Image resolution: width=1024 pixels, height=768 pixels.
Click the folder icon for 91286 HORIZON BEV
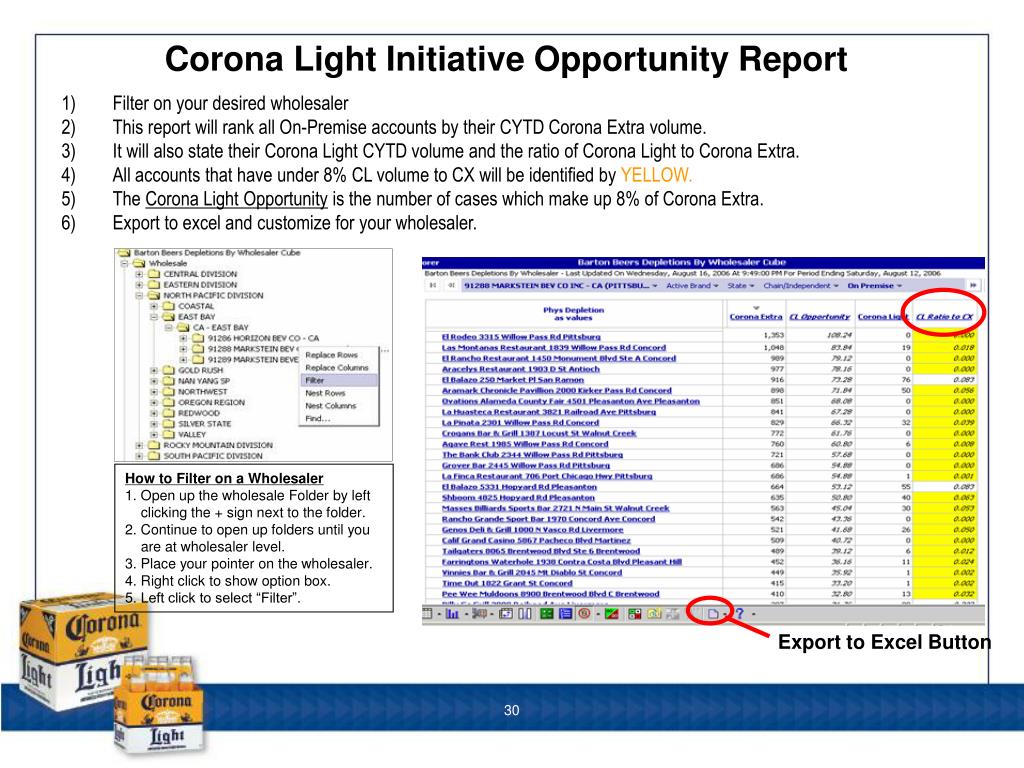[x=198, y=338]
